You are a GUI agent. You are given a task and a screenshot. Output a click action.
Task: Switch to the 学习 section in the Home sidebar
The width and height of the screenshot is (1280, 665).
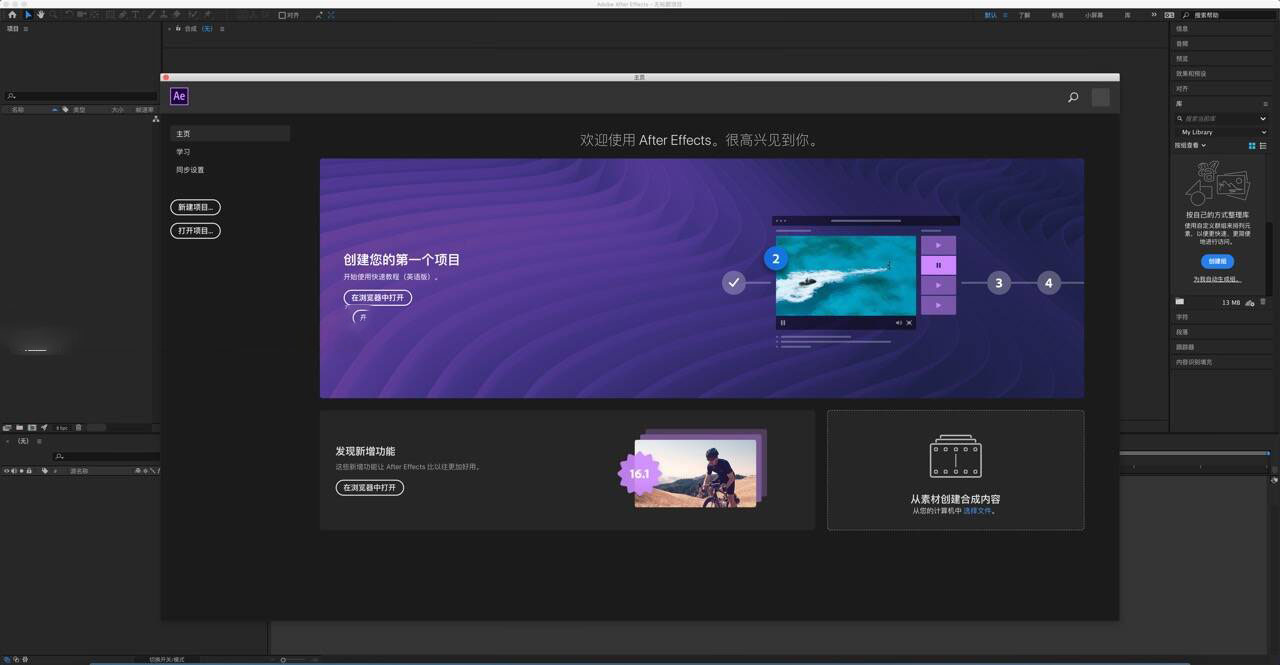(x=184, y=151)
